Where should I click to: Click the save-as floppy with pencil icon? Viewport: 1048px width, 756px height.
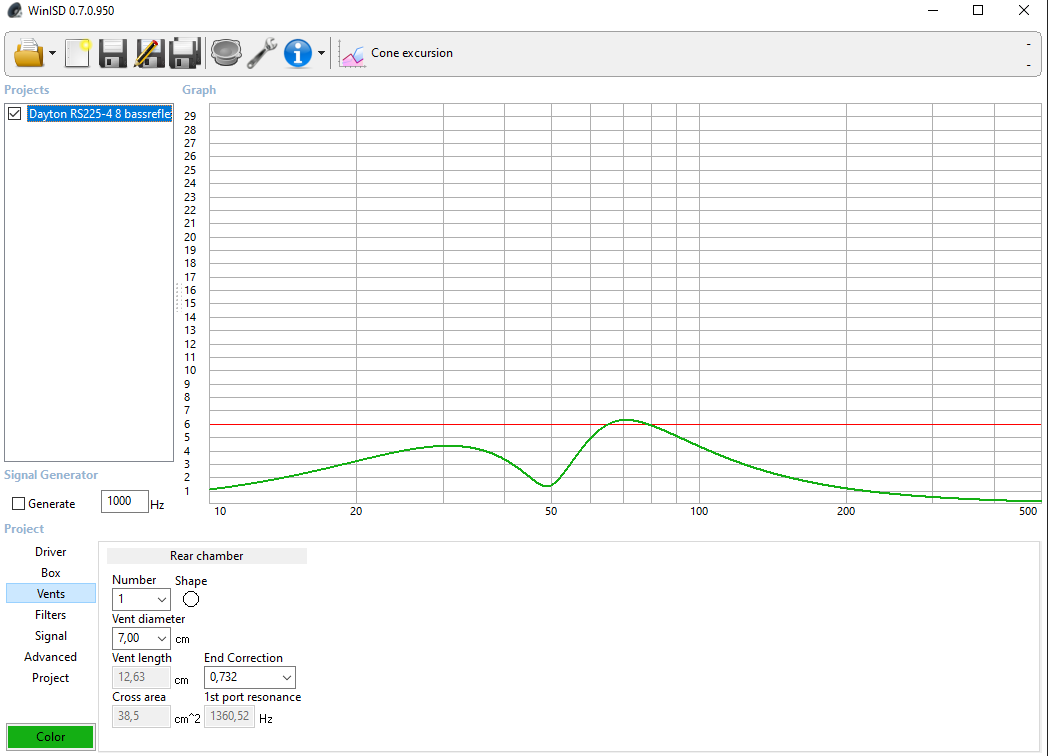click(148, 53)
